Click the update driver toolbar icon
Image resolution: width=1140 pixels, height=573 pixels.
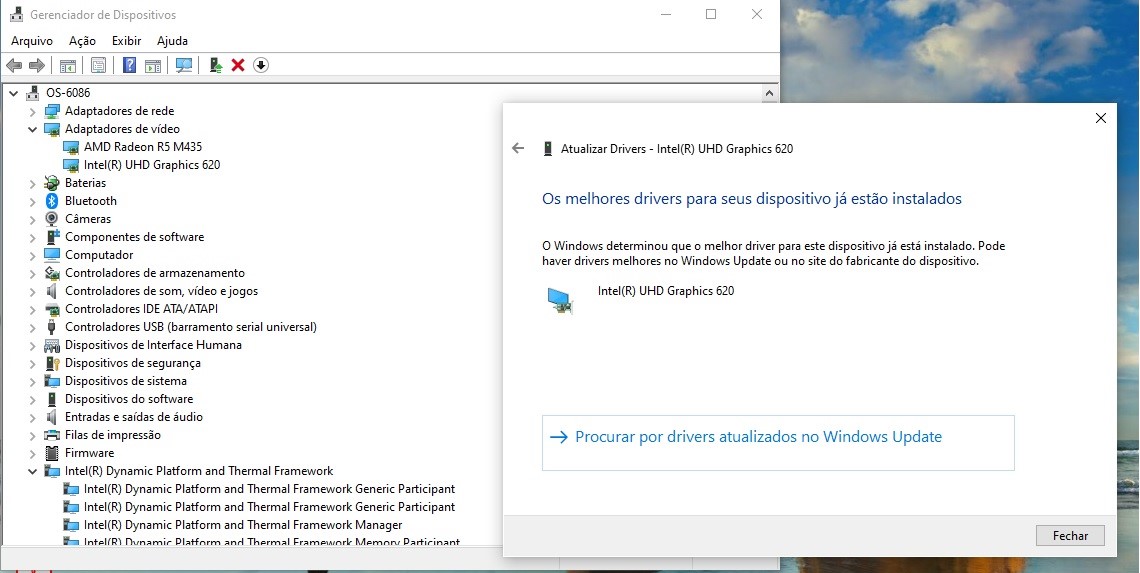(214, 65)
